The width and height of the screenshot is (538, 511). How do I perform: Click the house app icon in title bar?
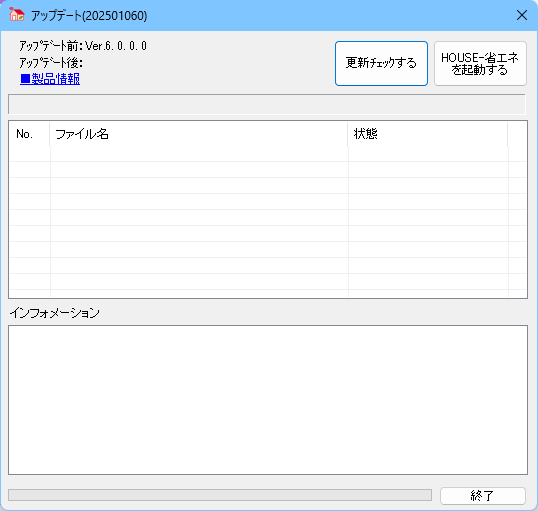point(16,15)
